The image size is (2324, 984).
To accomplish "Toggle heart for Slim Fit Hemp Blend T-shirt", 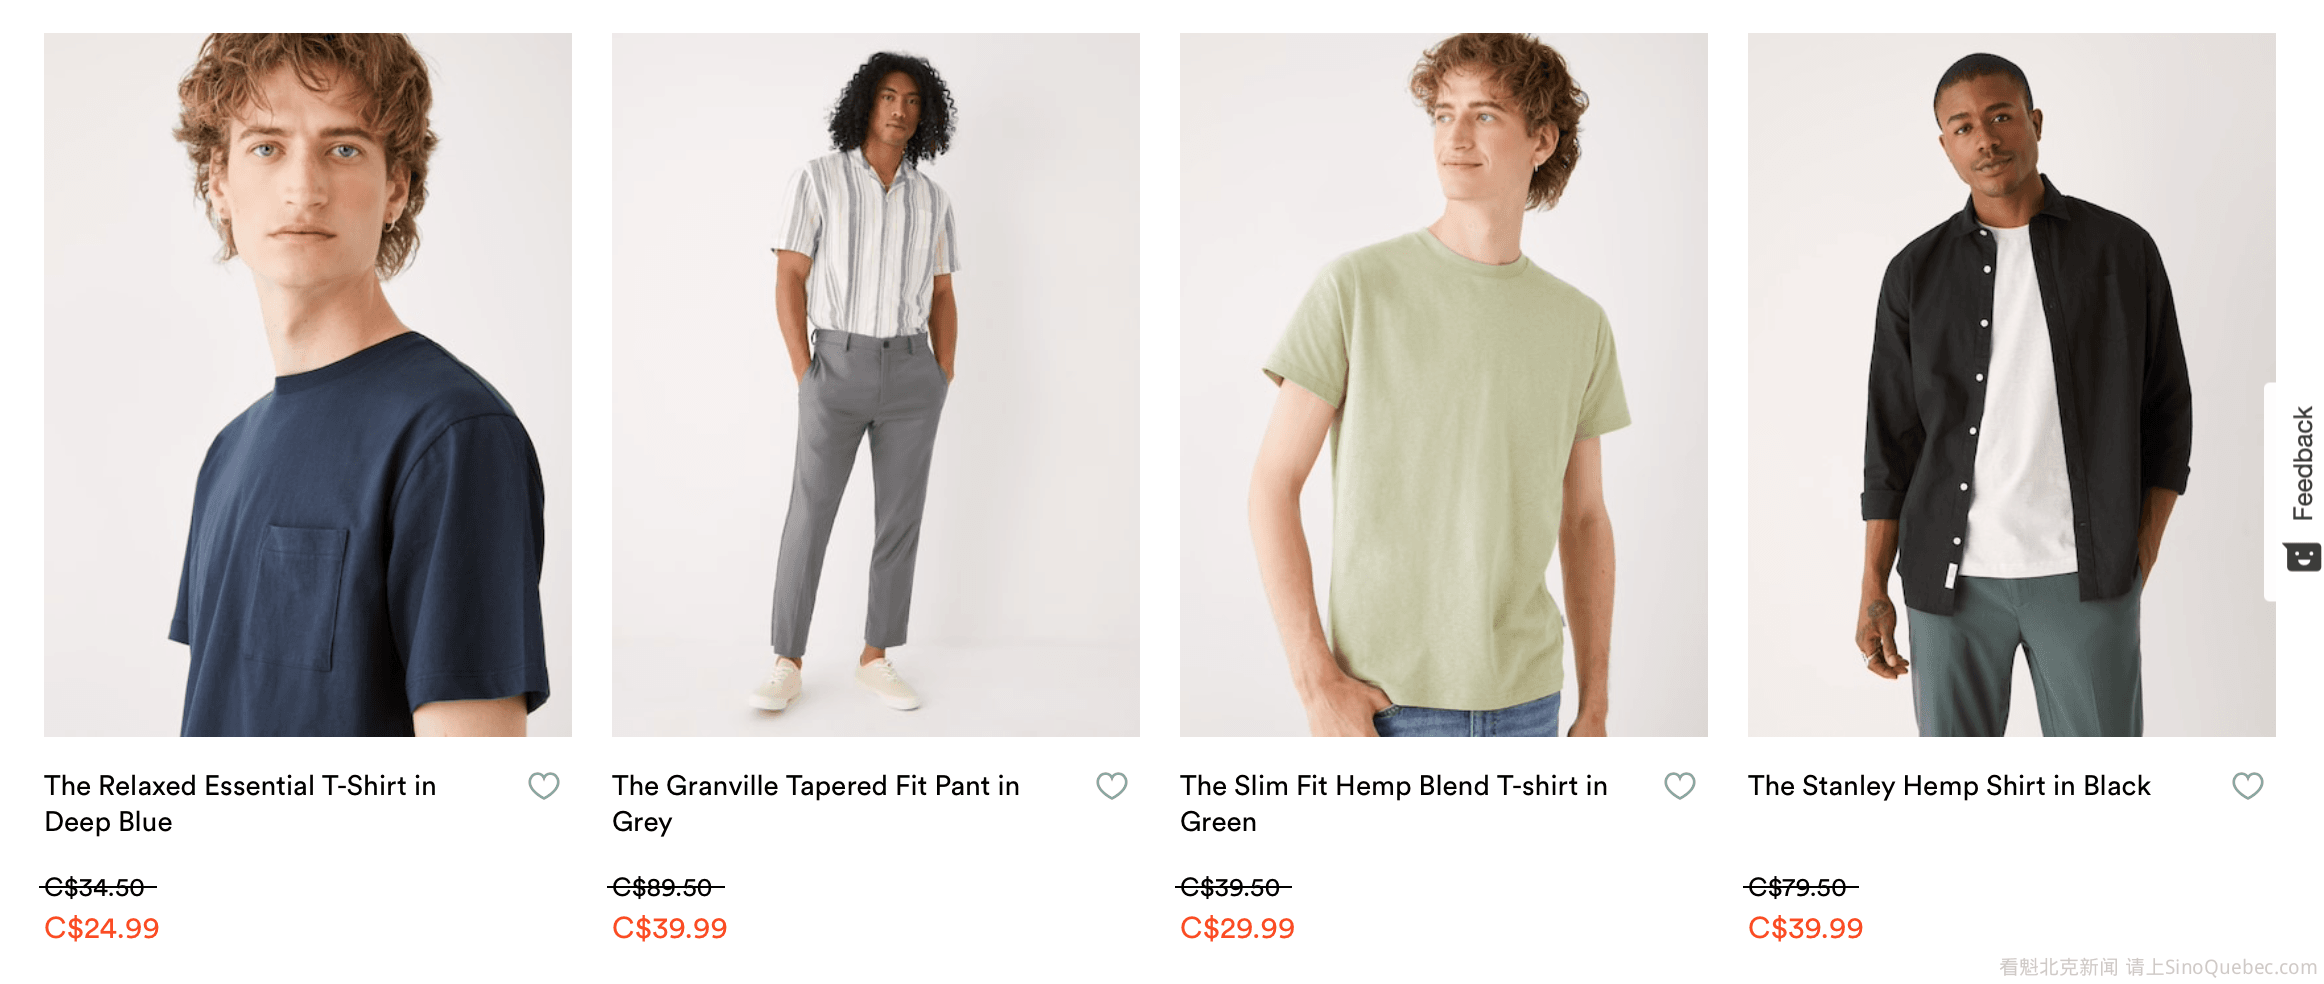I will click(1680, 786).
